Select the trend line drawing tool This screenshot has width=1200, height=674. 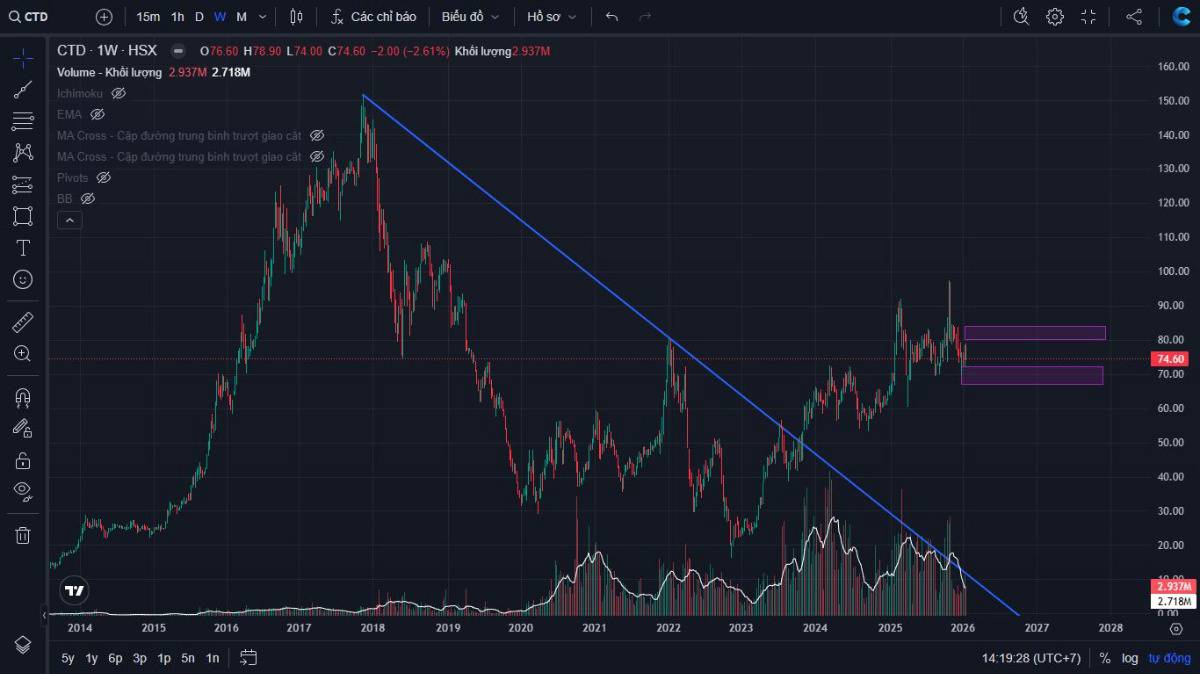[22, 90]
